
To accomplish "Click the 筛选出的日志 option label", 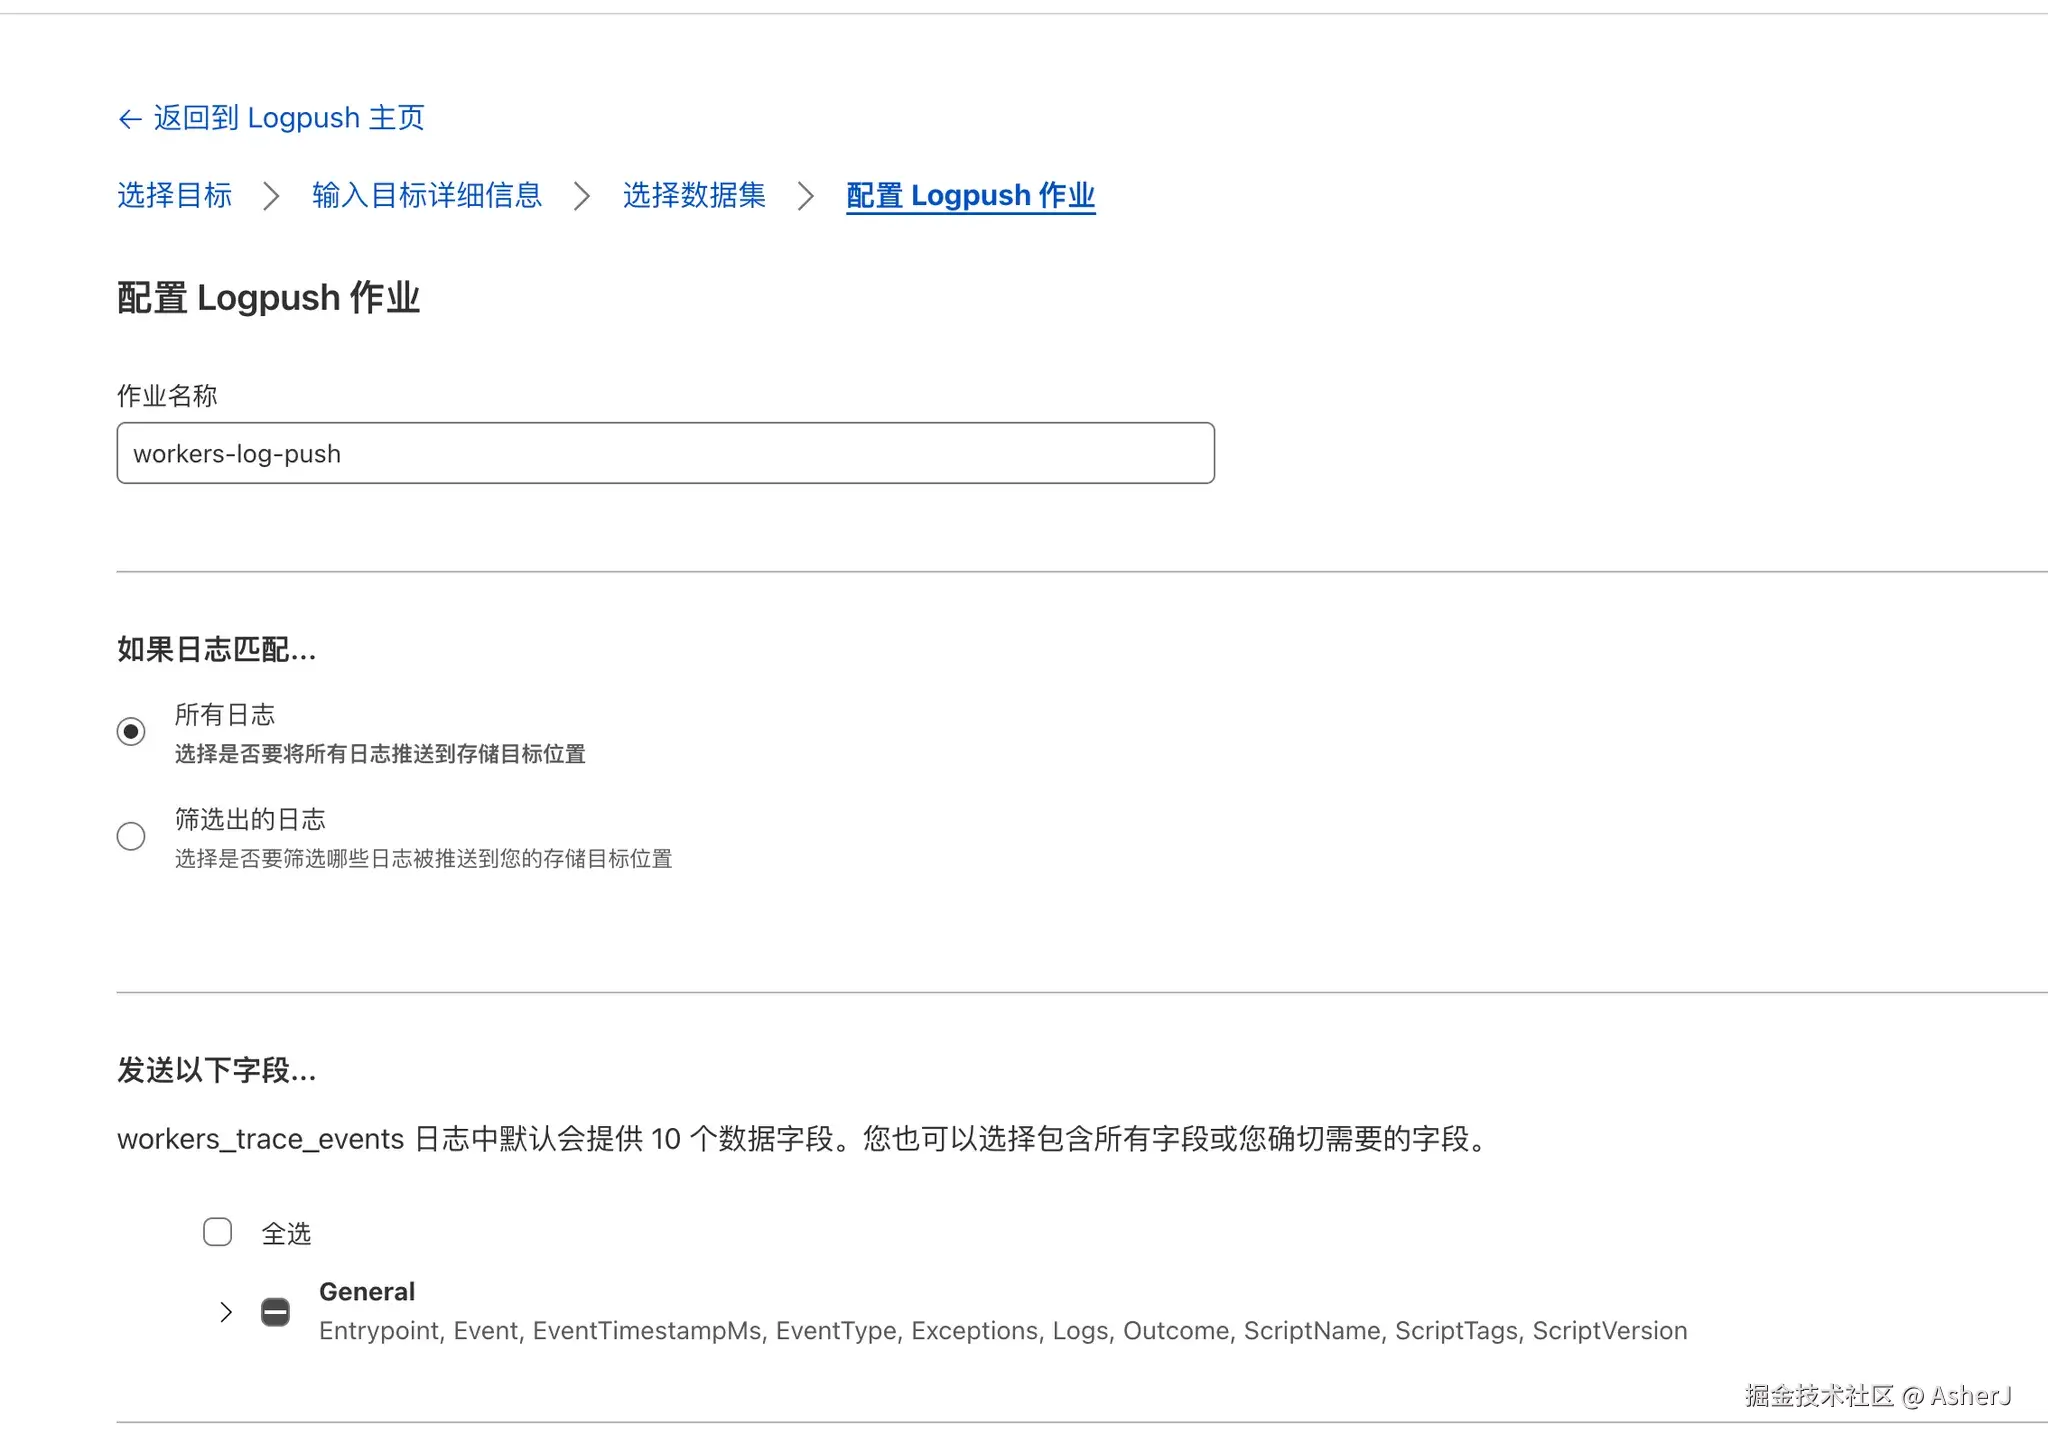I will (x=250, y=820).
